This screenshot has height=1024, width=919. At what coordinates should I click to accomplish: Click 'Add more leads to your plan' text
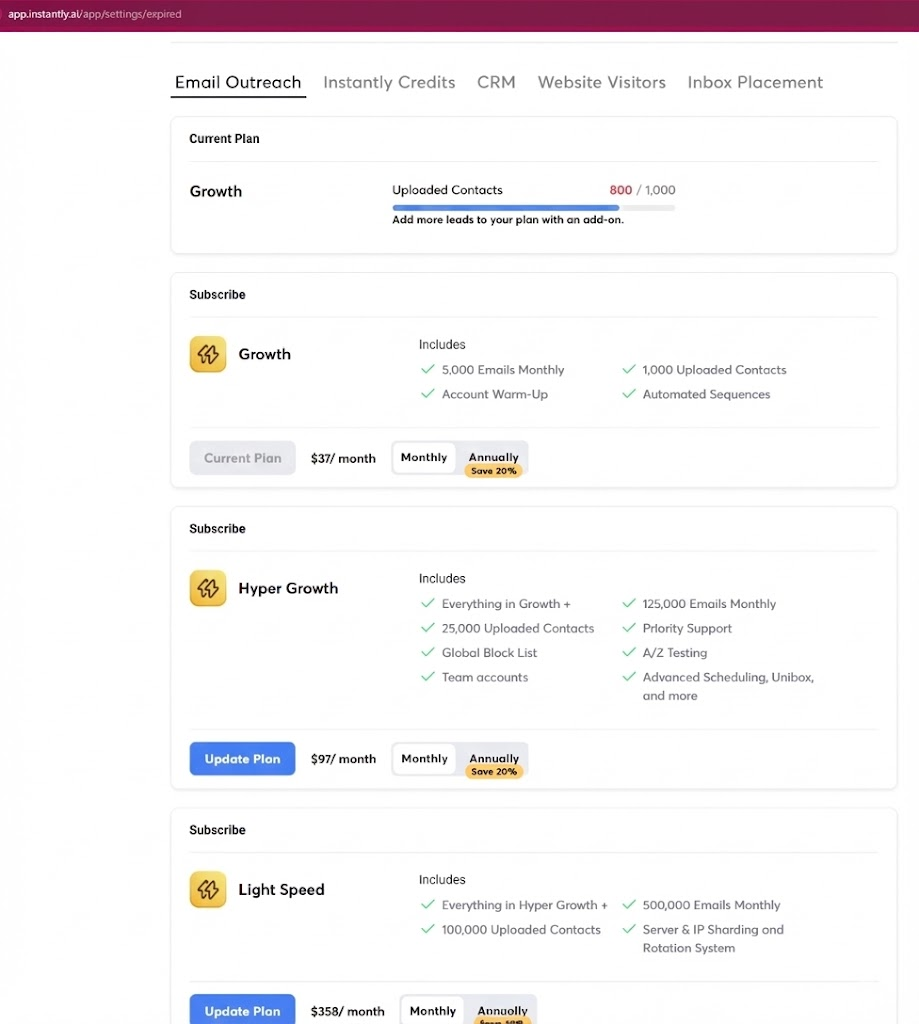coord(508,220)
